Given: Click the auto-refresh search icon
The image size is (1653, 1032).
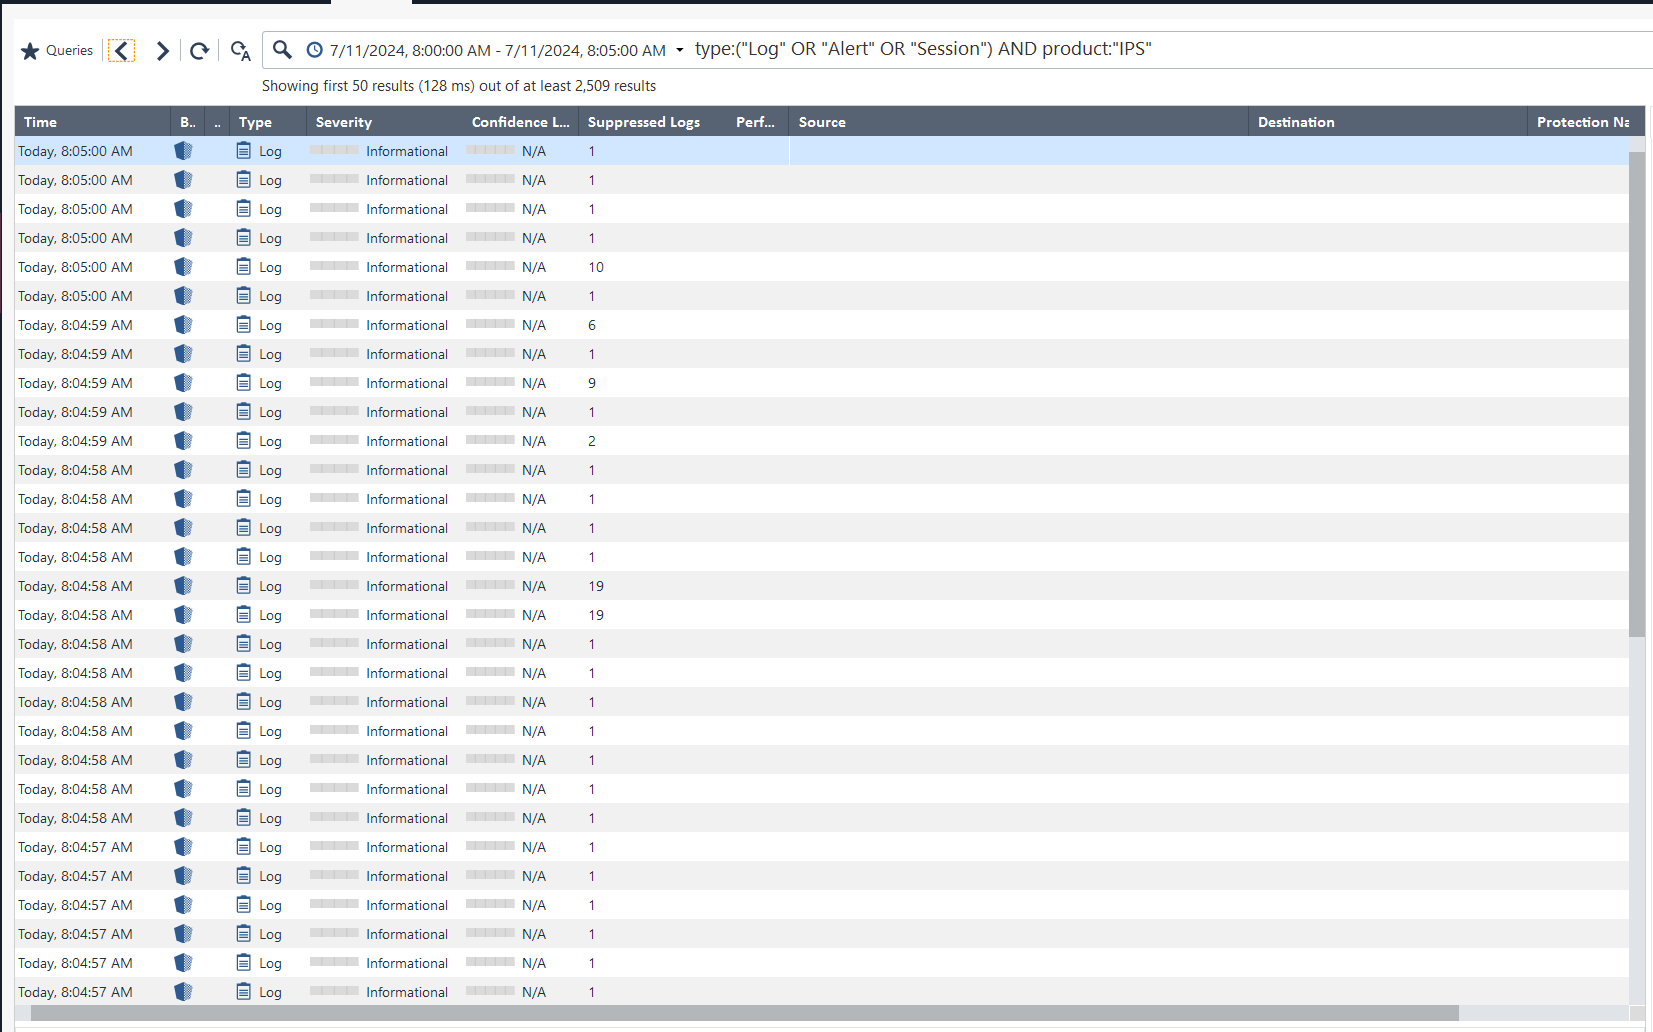Looking at the screenshot, I should point(240,50).
